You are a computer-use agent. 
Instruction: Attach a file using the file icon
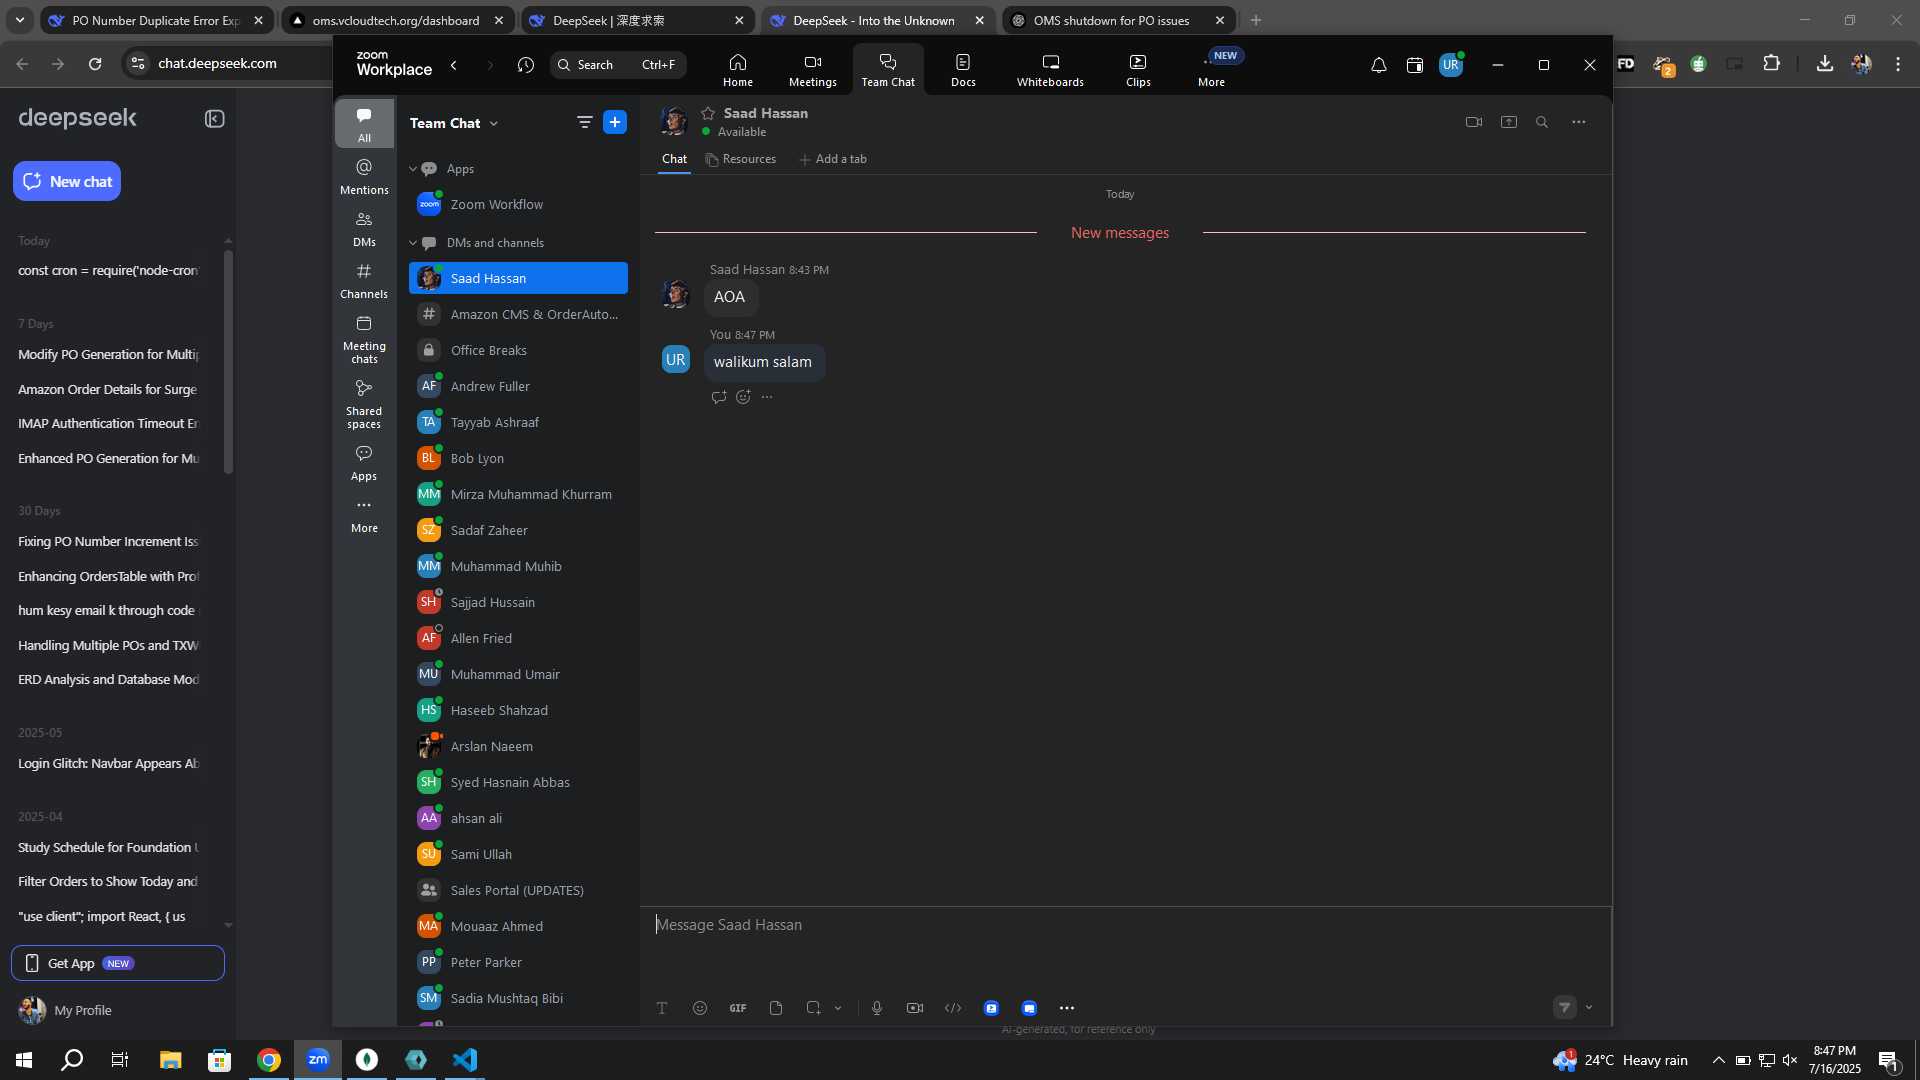click(776, 1008)
